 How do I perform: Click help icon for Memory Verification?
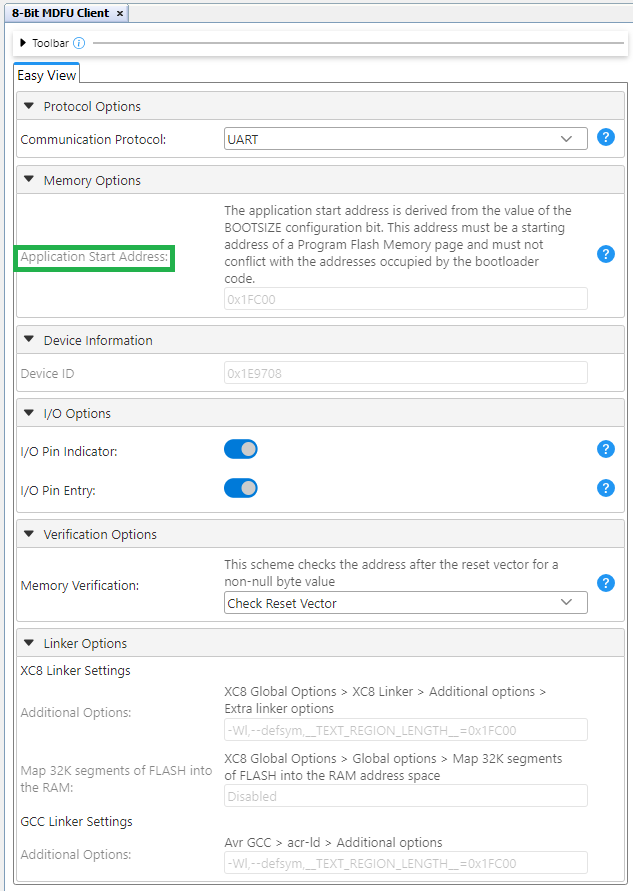[605, 583]
